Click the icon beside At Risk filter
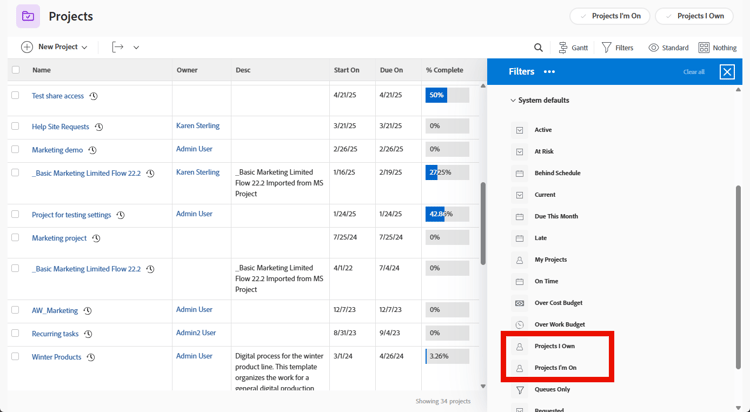 (519, 152)
